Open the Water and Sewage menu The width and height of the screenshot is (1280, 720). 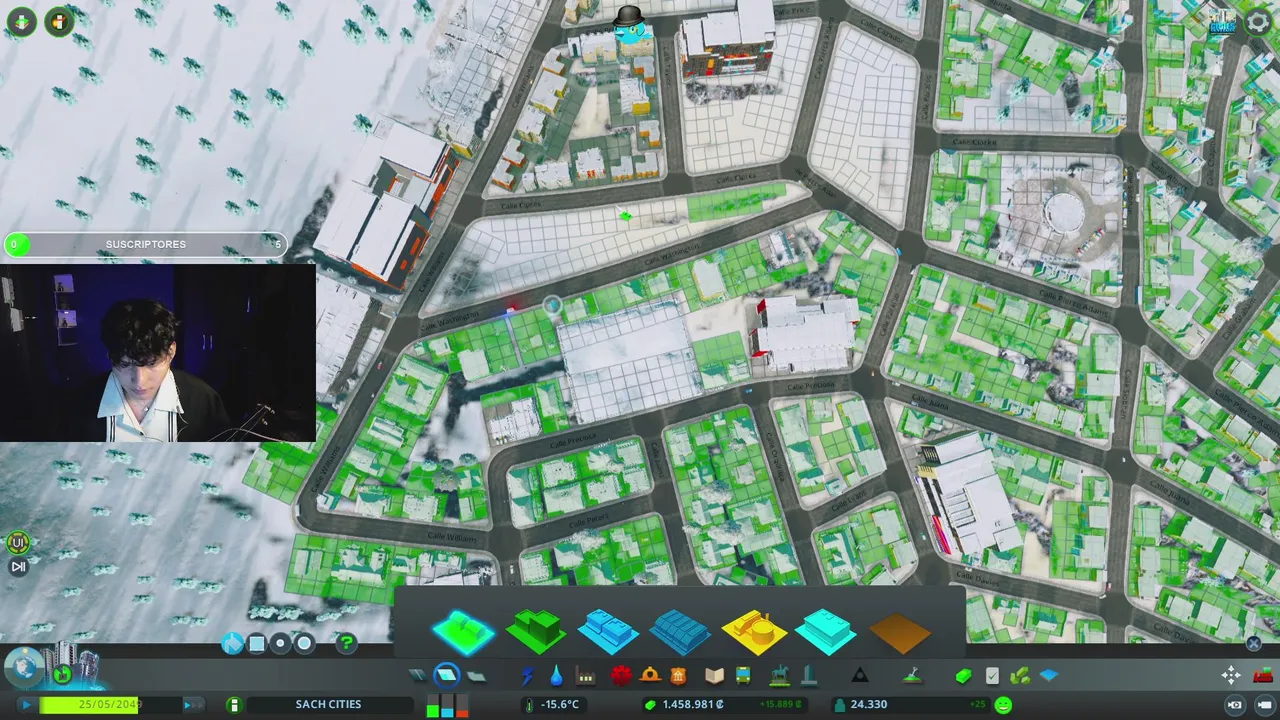click(556, 677)
